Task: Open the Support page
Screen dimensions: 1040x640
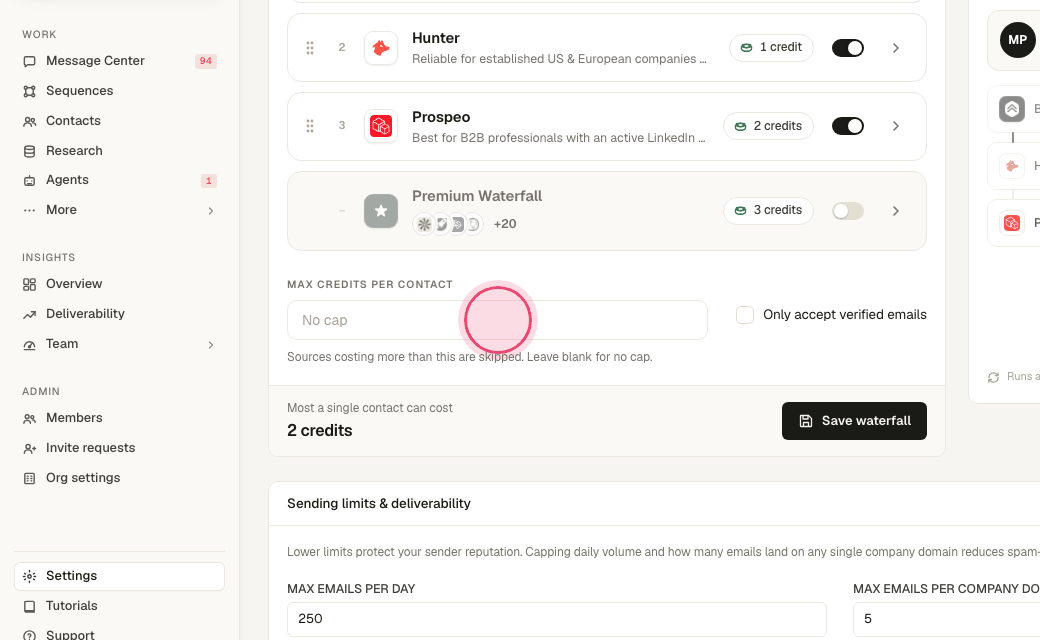Action: pos(119,635)
